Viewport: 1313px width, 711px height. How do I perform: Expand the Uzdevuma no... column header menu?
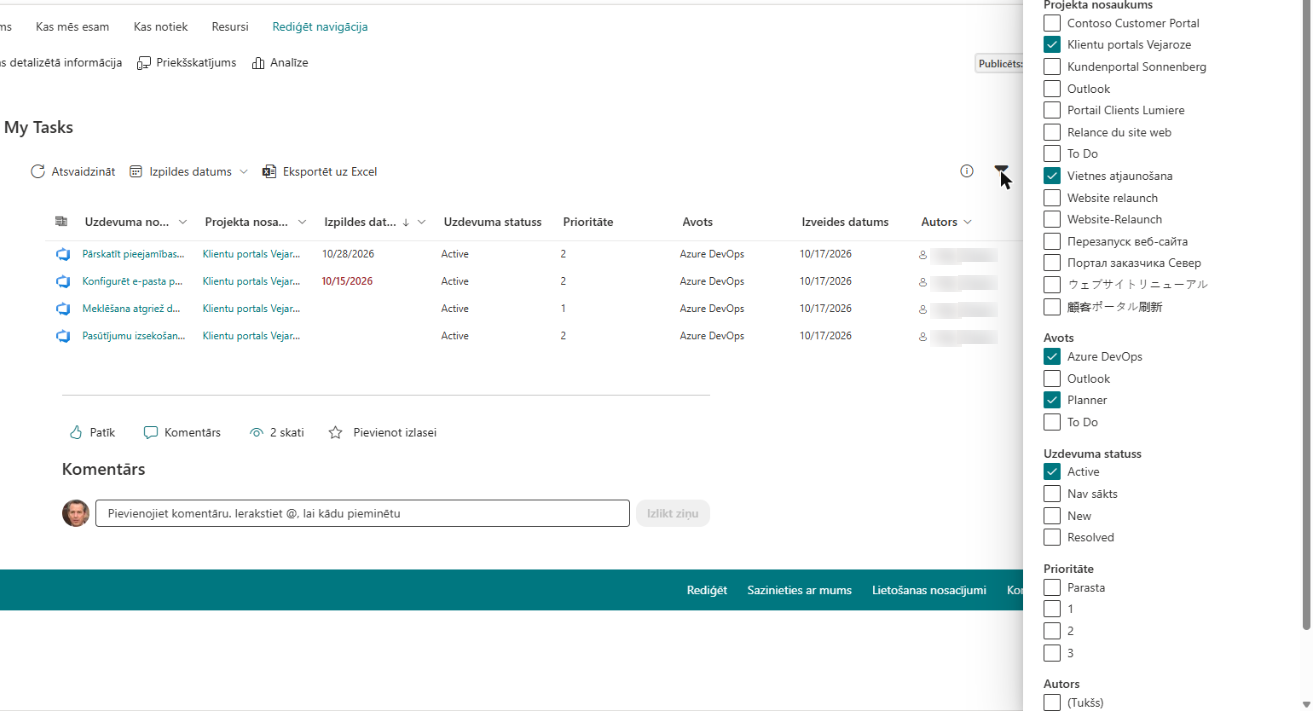point(182,222)
